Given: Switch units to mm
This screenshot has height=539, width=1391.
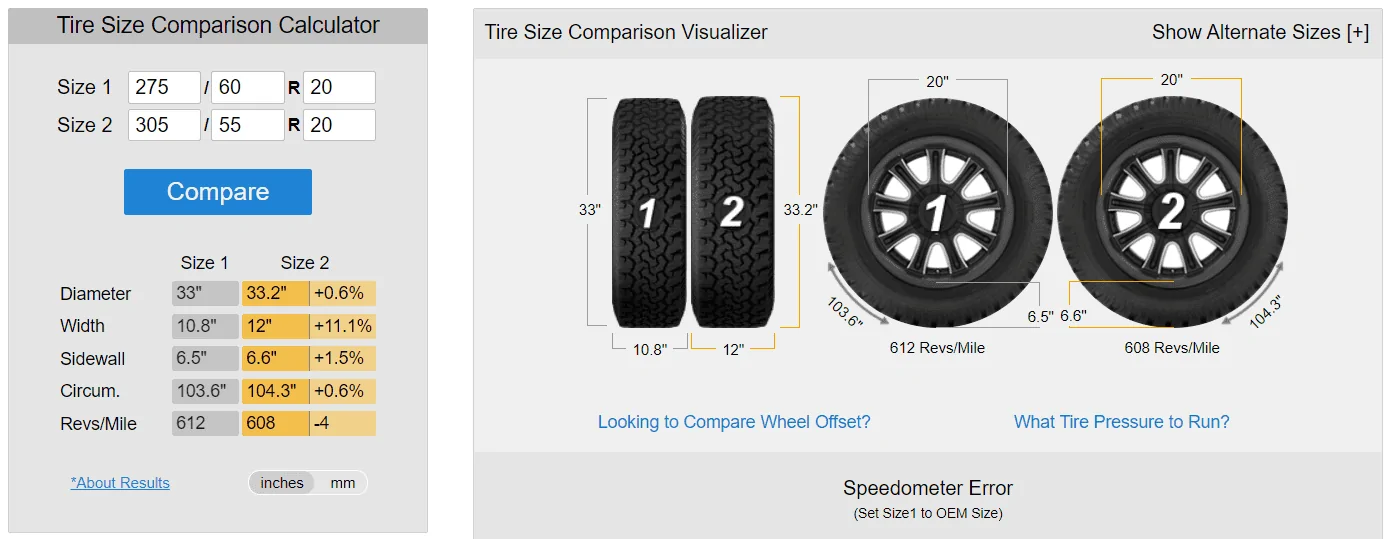Looking at the screenshot, I should [343, 483].
